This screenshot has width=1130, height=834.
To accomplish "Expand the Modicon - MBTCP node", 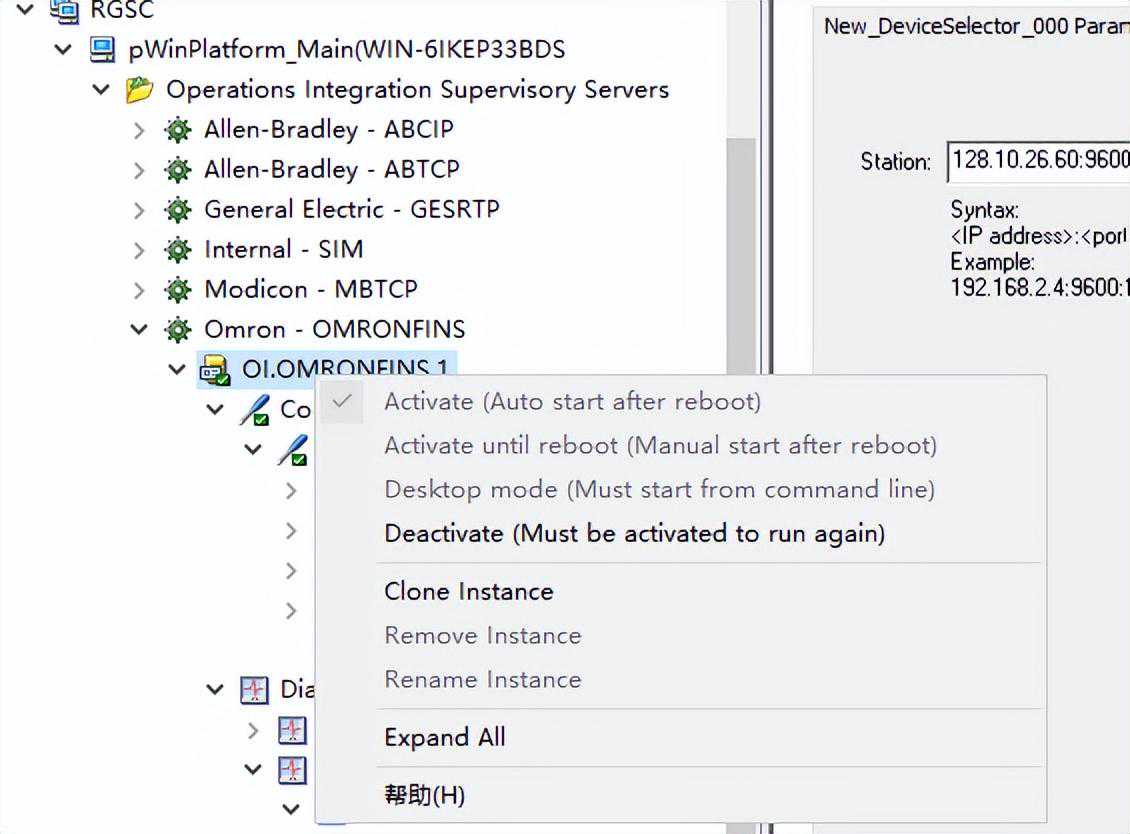I will point(139,290).
